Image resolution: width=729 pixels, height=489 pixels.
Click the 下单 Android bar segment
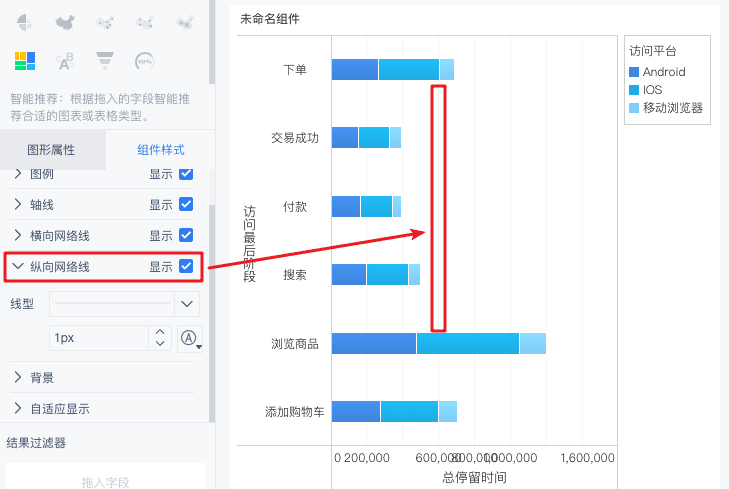355,70
